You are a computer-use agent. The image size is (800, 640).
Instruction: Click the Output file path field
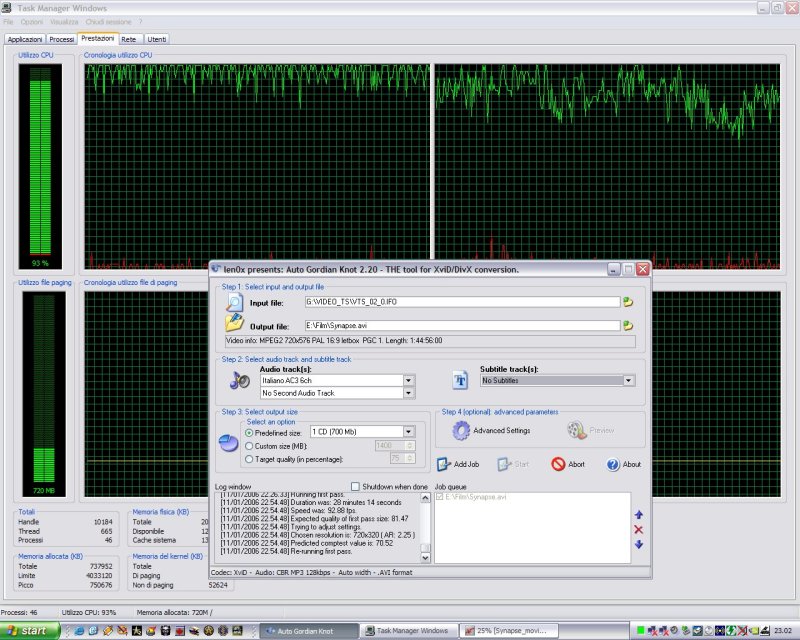click(x=462, y=326)
